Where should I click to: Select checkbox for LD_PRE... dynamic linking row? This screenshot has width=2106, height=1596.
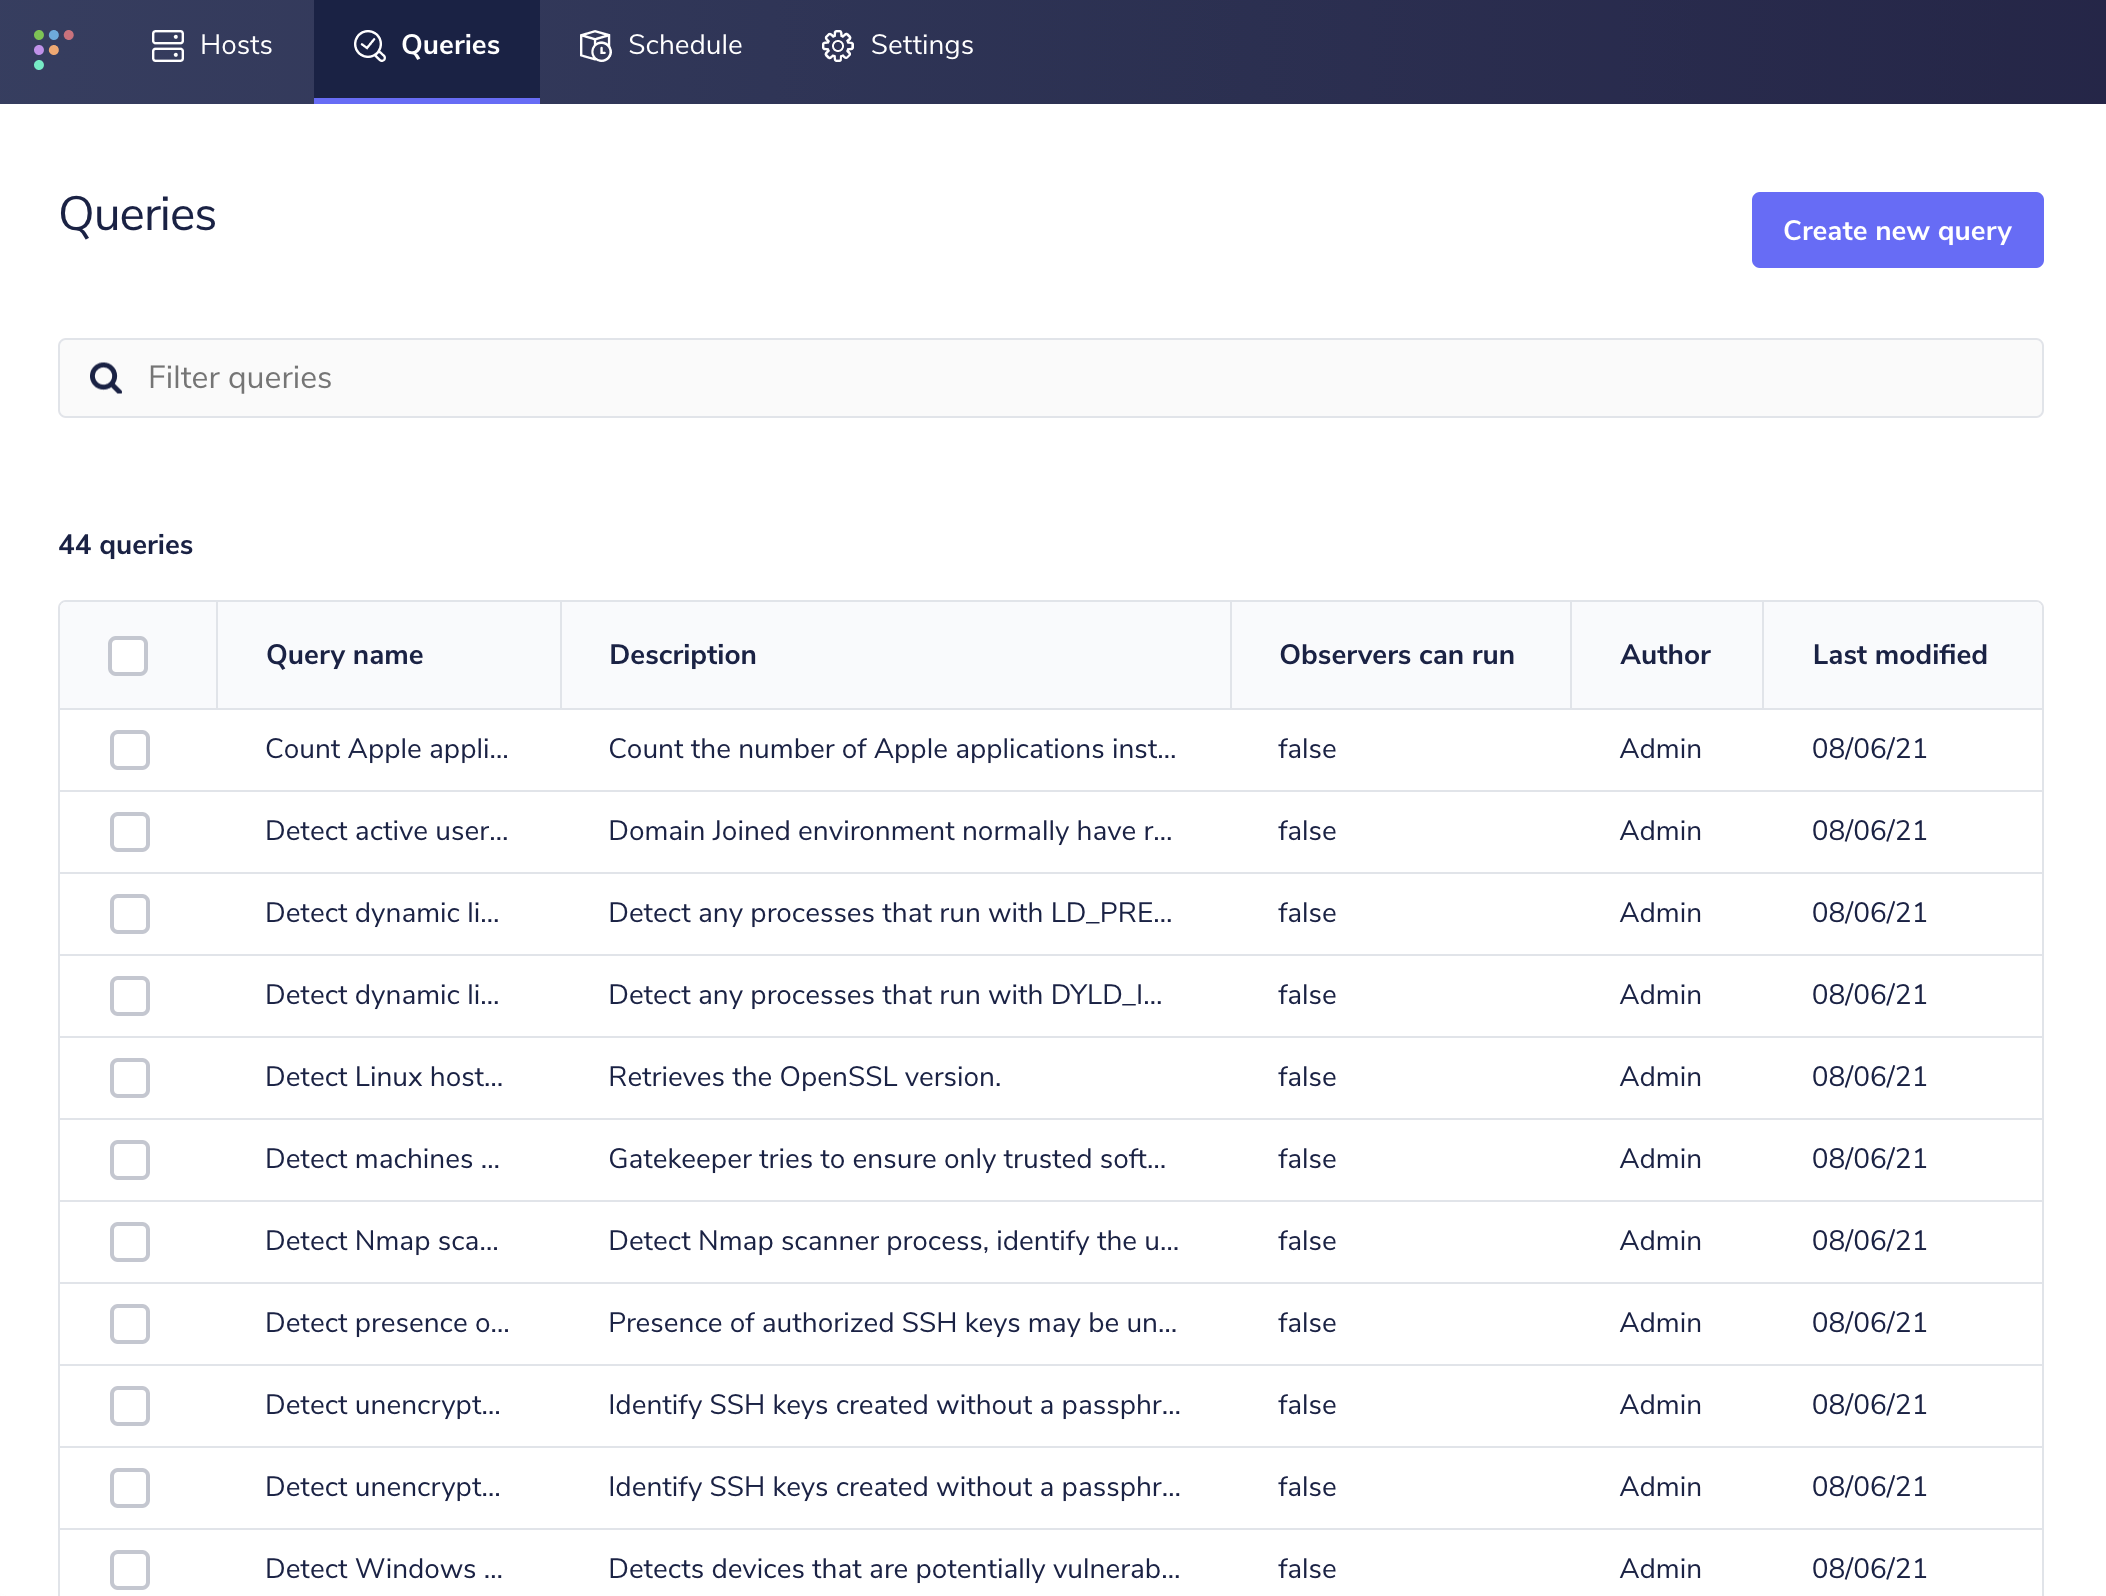click(130, 914)
